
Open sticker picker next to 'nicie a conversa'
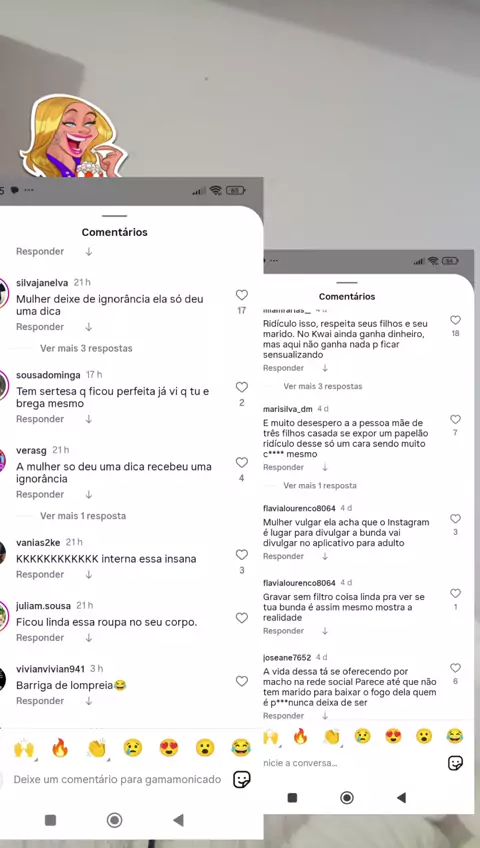[x=455, y=763]
